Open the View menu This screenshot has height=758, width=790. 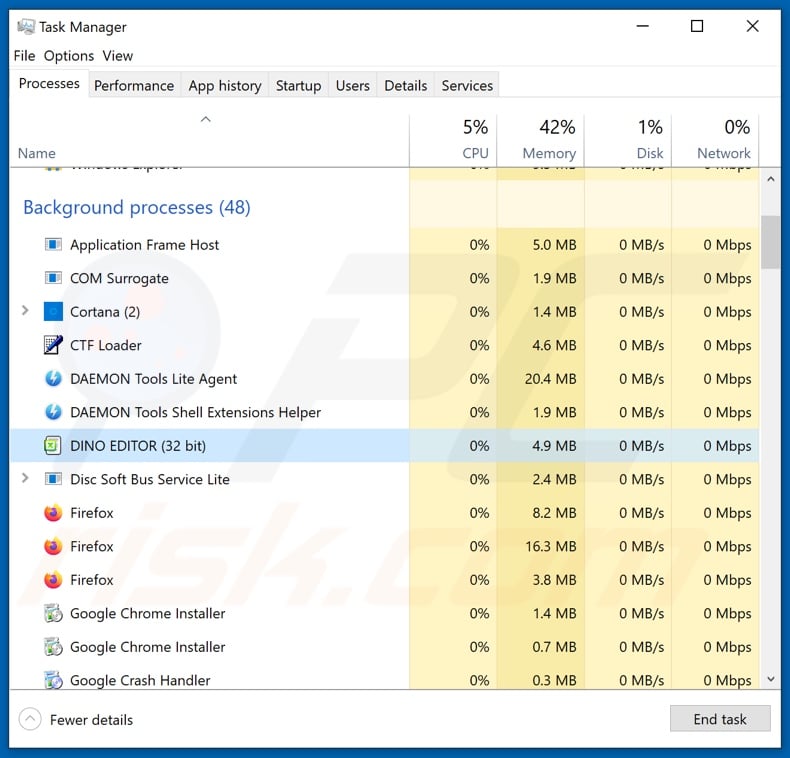point(118,55)
